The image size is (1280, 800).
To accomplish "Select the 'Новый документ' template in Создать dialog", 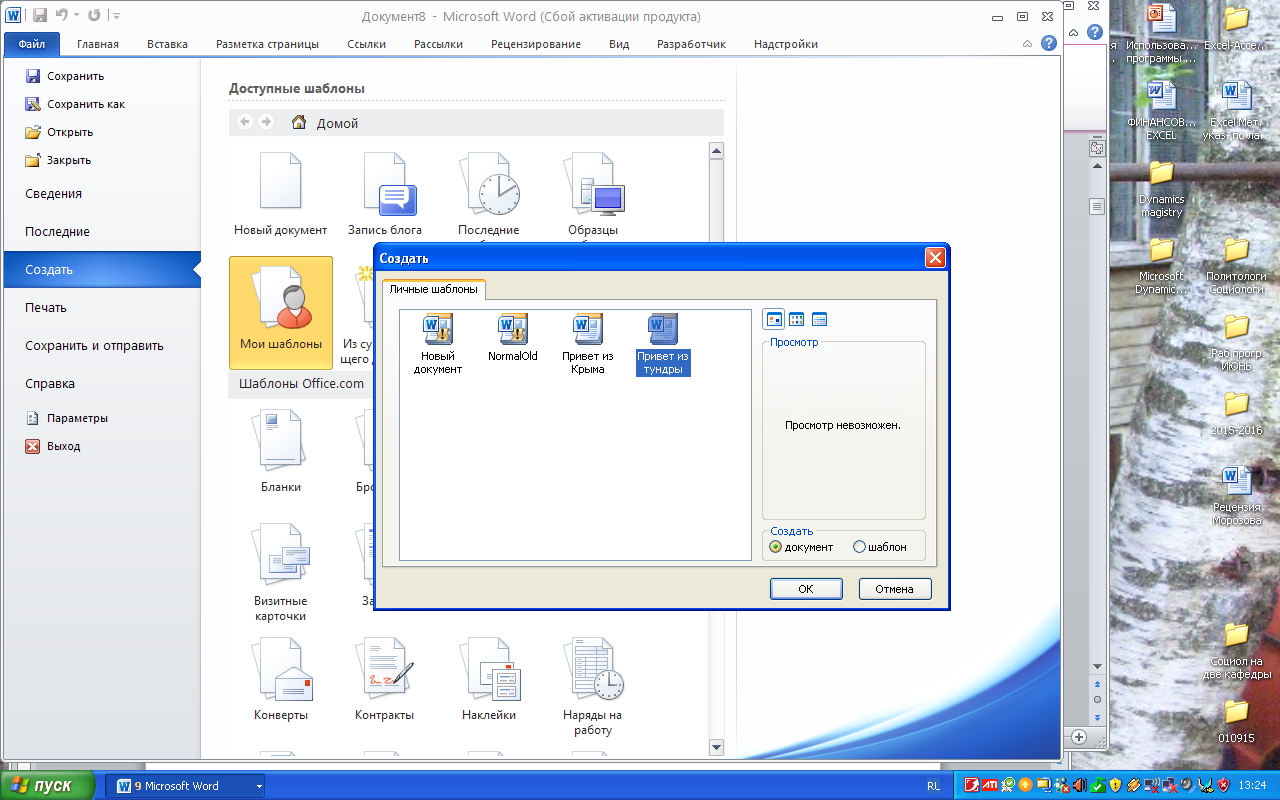I will click(438, 343).
